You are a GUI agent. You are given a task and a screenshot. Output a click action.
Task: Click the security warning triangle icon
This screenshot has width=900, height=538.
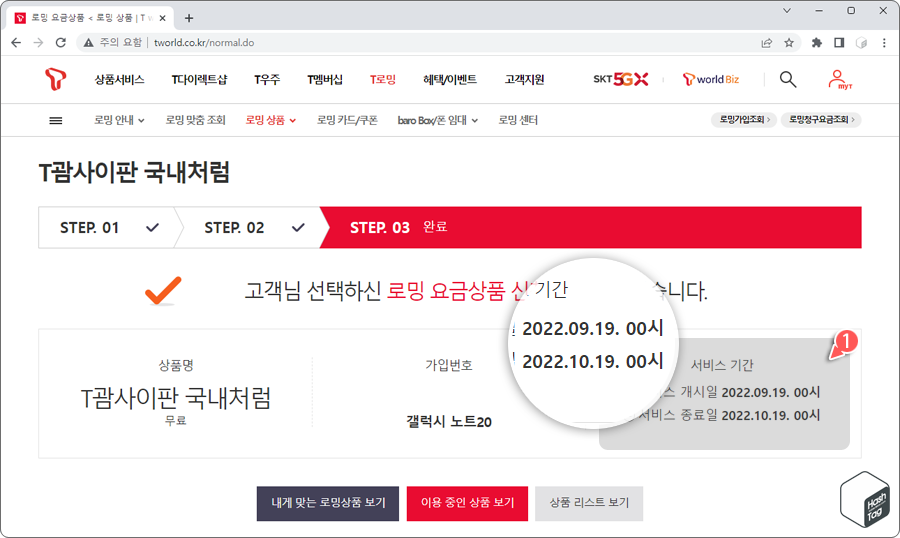coord(88,42)
